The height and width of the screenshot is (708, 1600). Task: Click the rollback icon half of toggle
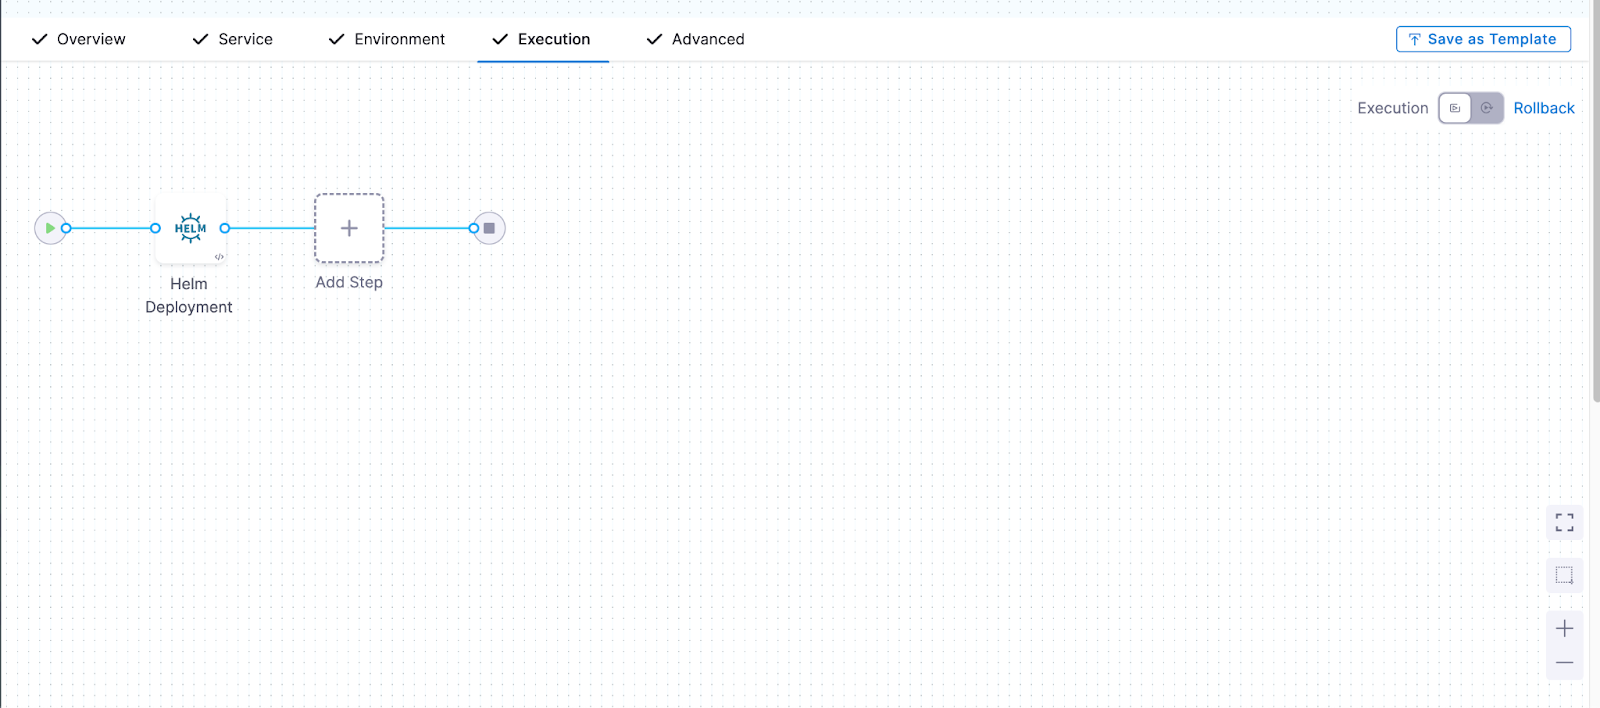tap(1487, 108)
